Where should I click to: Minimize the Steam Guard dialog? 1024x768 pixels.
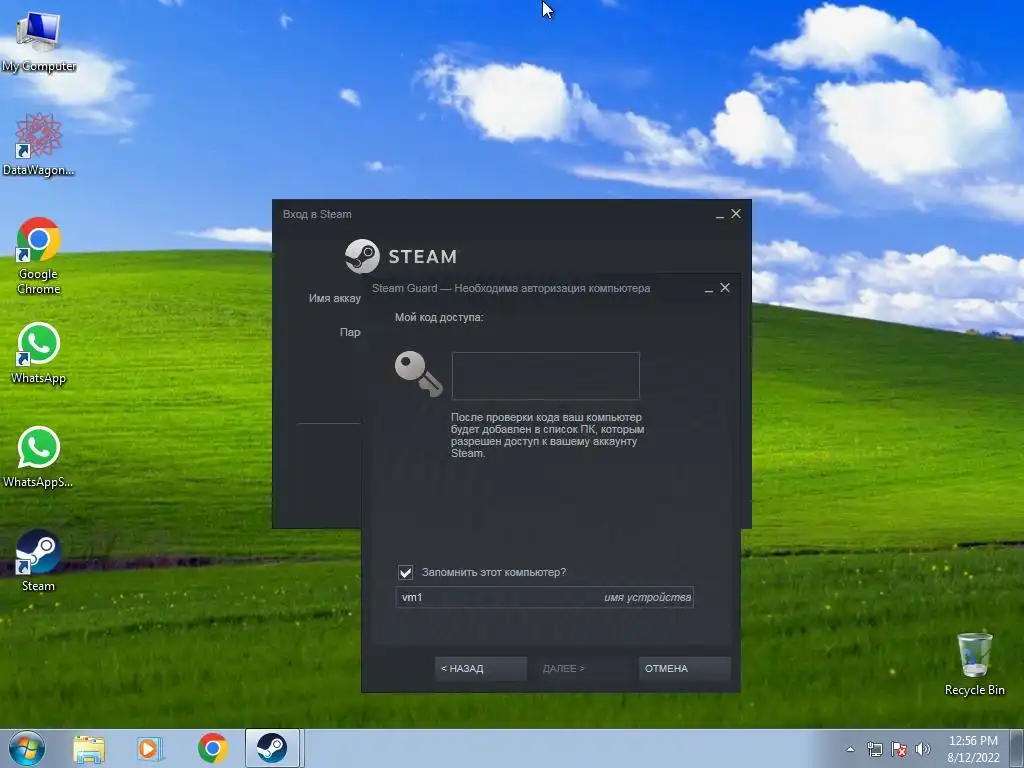tap(709, 289)
